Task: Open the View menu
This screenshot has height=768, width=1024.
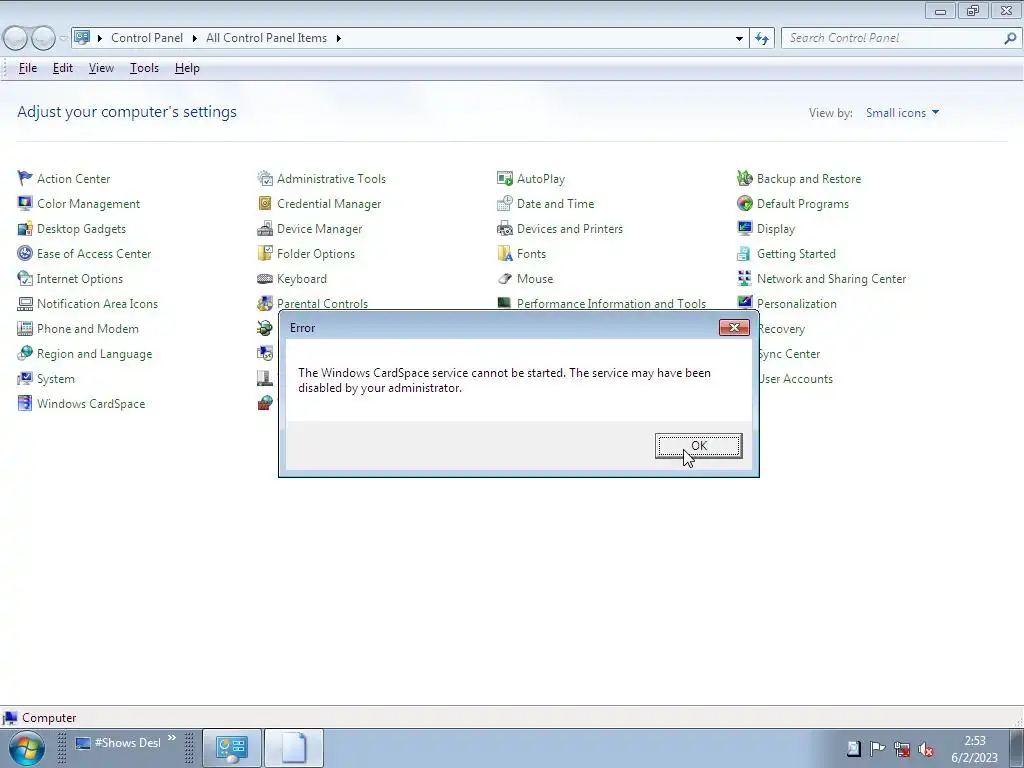Action: (x=101, y=68)
